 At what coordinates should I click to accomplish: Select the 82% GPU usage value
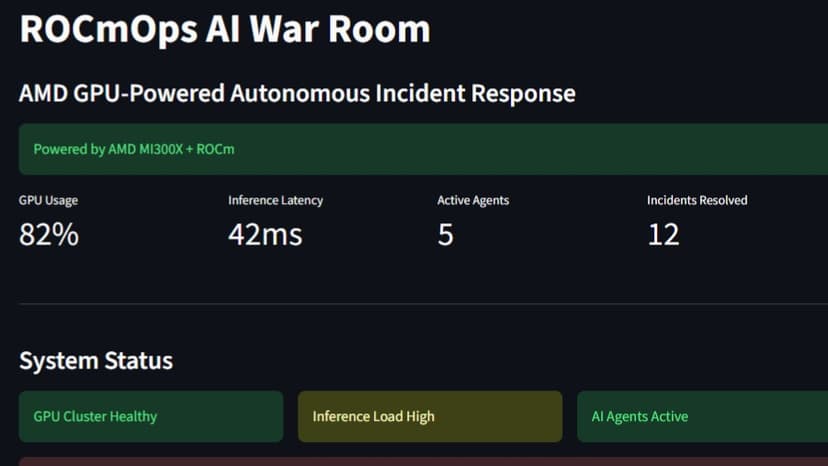click(x=49, y=234)
